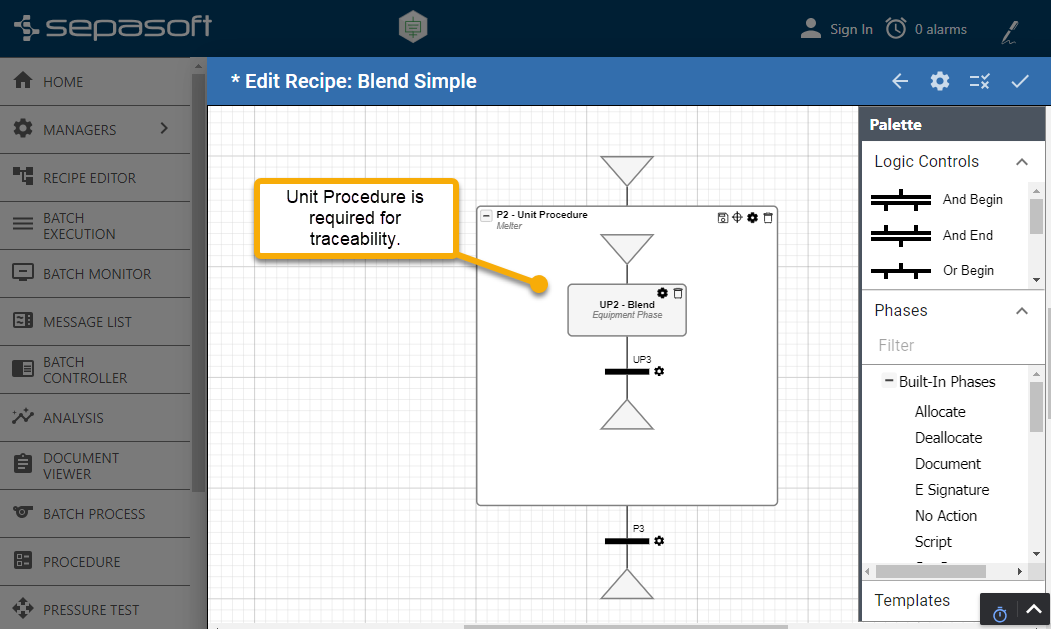The width and height of the screenshot is (1051, 629).
Task: Click the checkmark to save recipe
Action: pos(1020,82)
